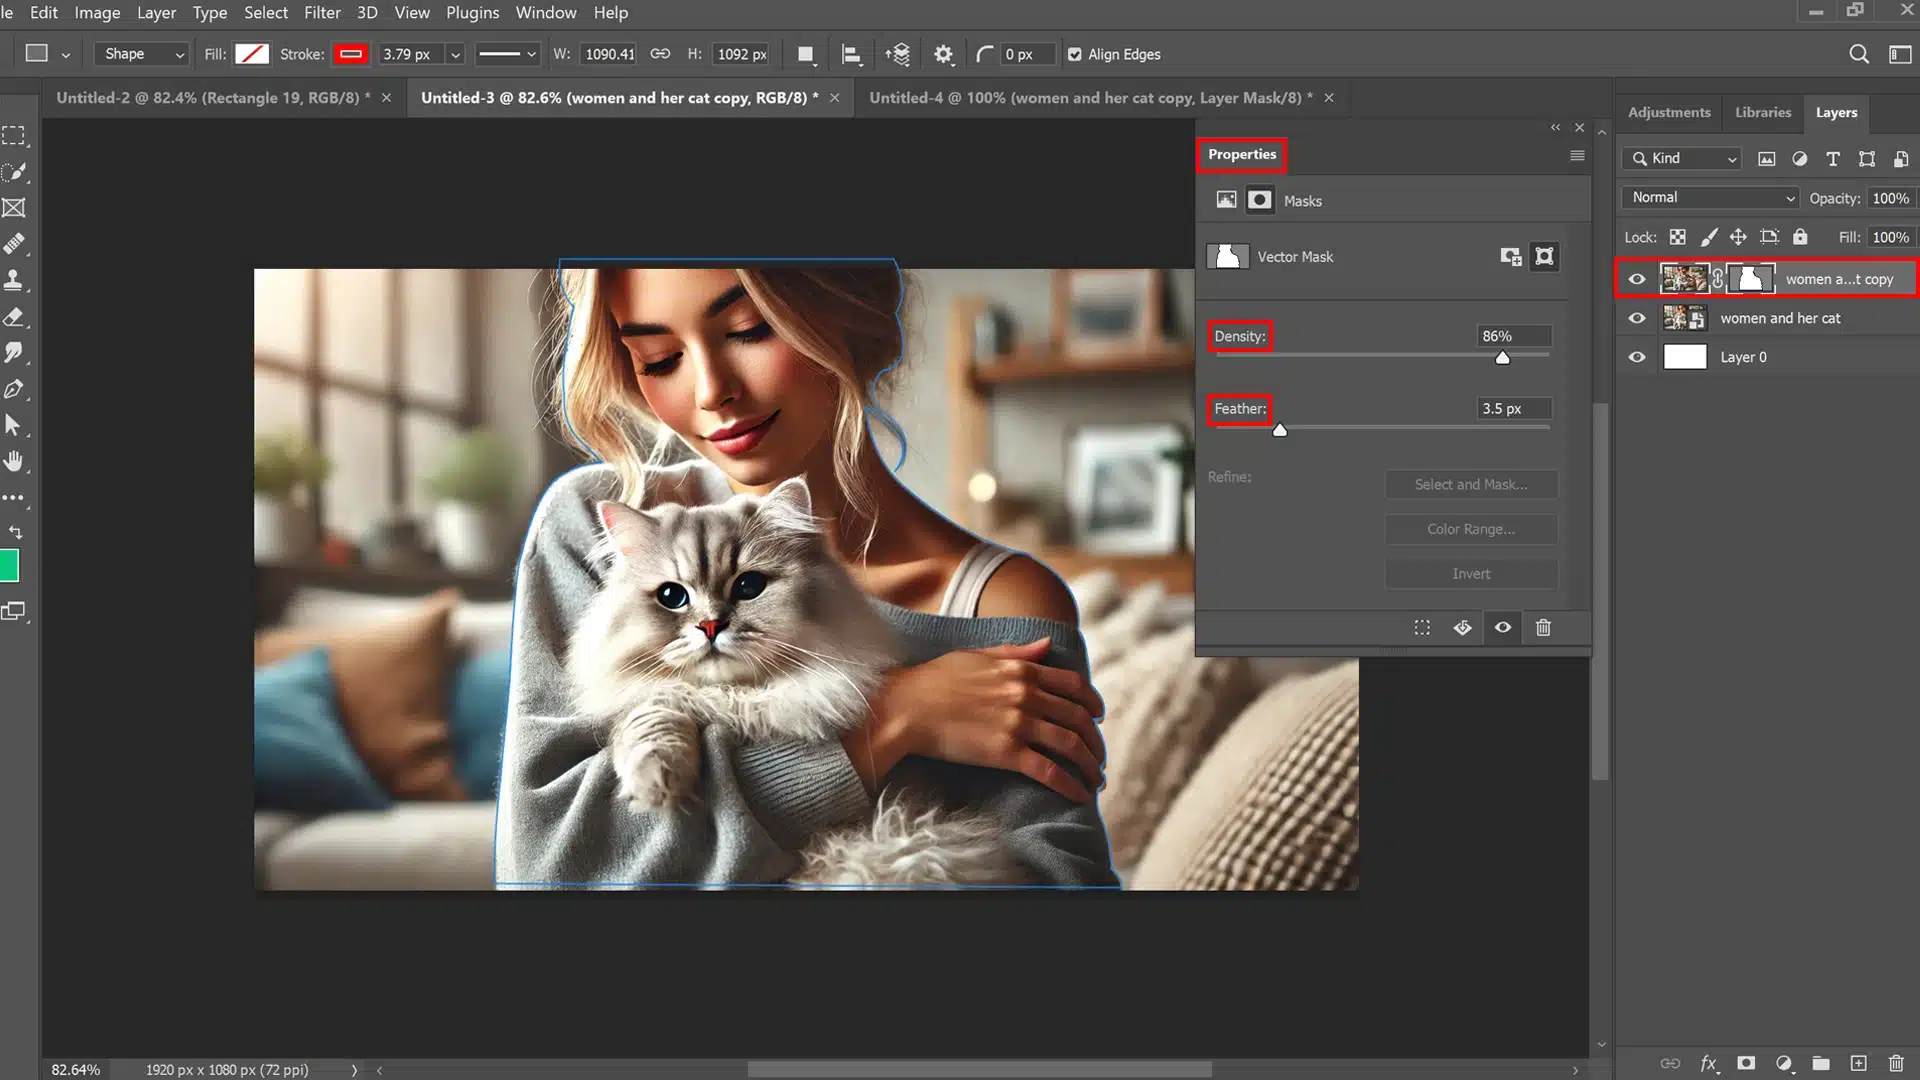Open shape gear settings in options bar
Screen dimensions: 1920x1080
[943, 54]
